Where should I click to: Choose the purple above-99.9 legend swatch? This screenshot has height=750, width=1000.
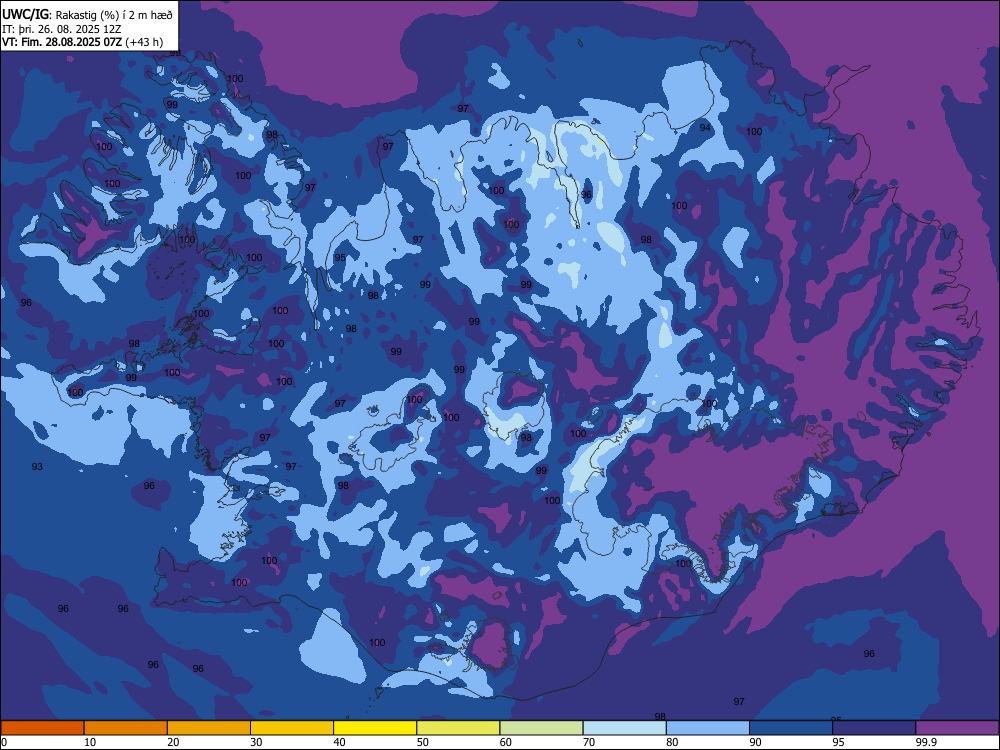(957, 728)
